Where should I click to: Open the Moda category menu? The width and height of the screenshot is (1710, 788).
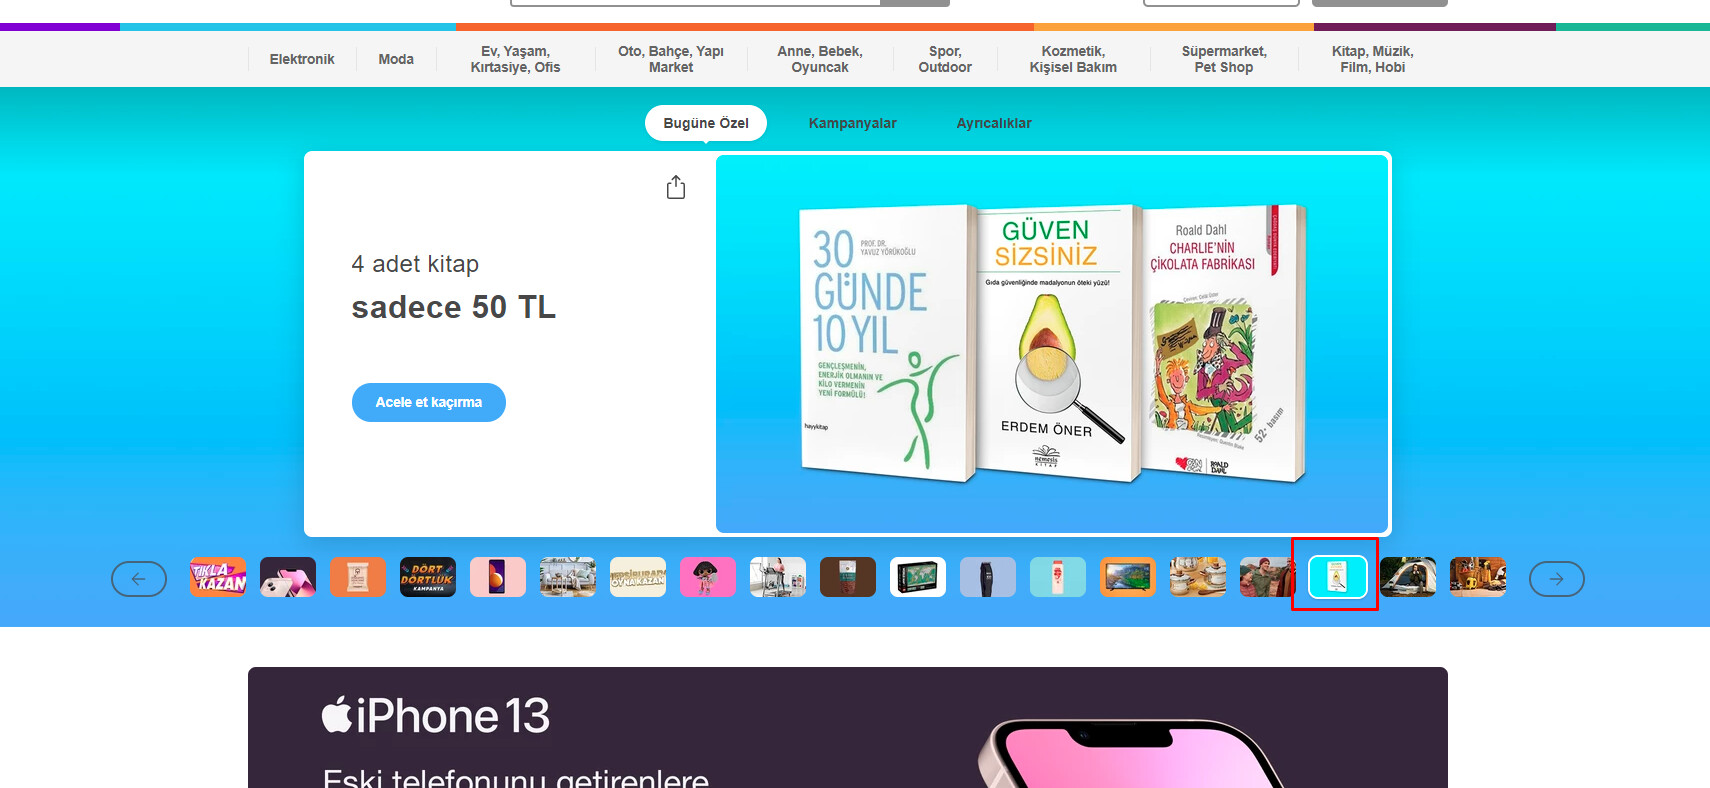coord(396,59)
